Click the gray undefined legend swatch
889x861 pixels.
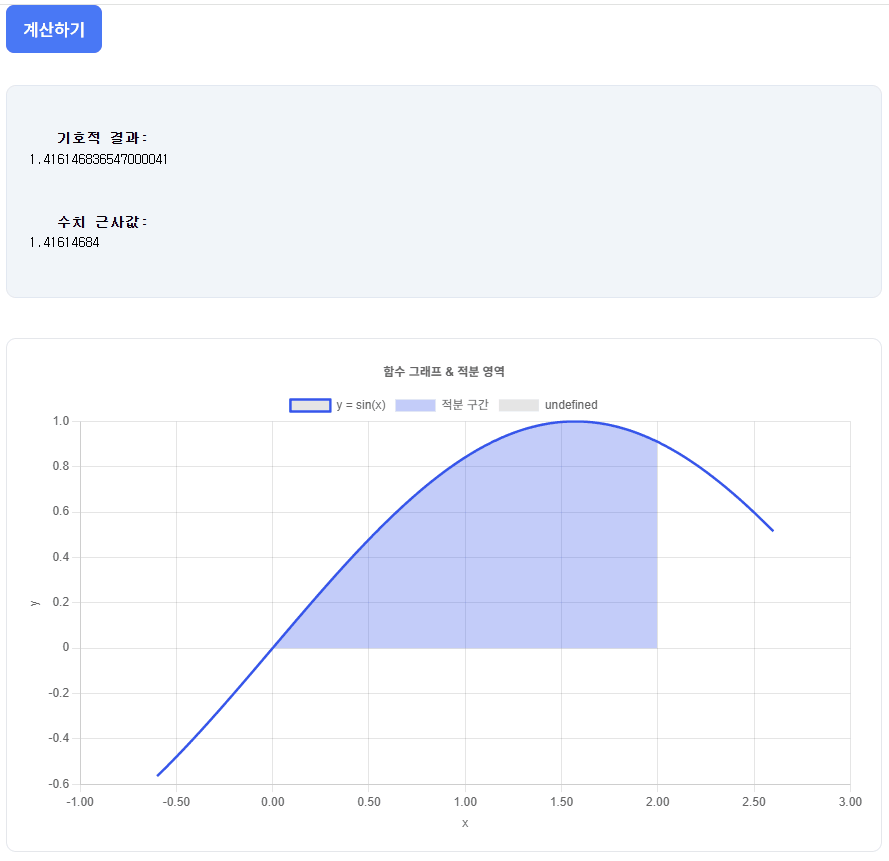pos(518,405)
